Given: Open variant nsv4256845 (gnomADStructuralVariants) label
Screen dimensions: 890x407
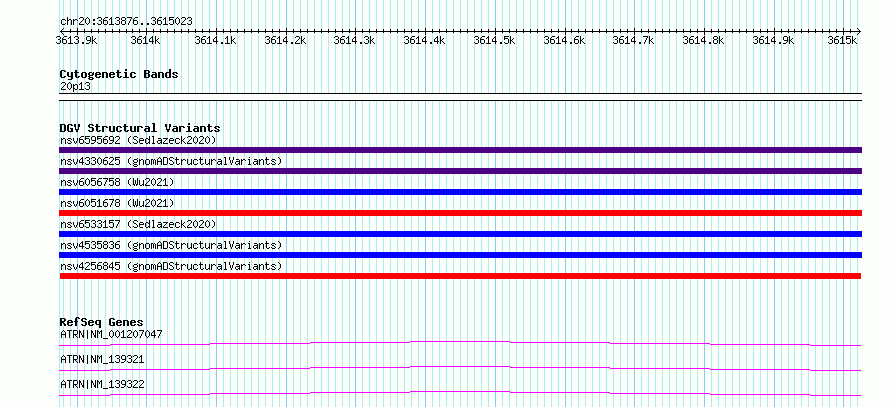Looking at the screenshot, I should [x=171, y=266].
